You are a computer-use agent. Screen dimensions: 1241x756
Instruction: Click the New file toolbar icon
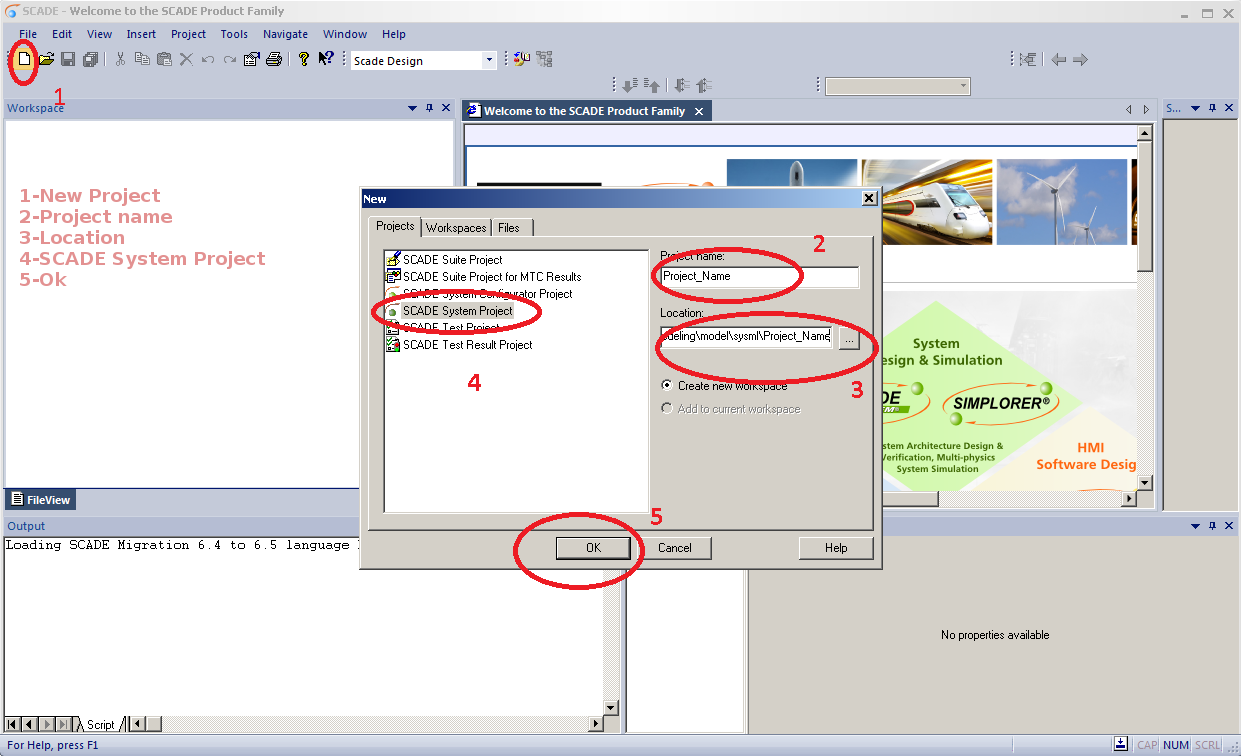(x=24, y=59)
